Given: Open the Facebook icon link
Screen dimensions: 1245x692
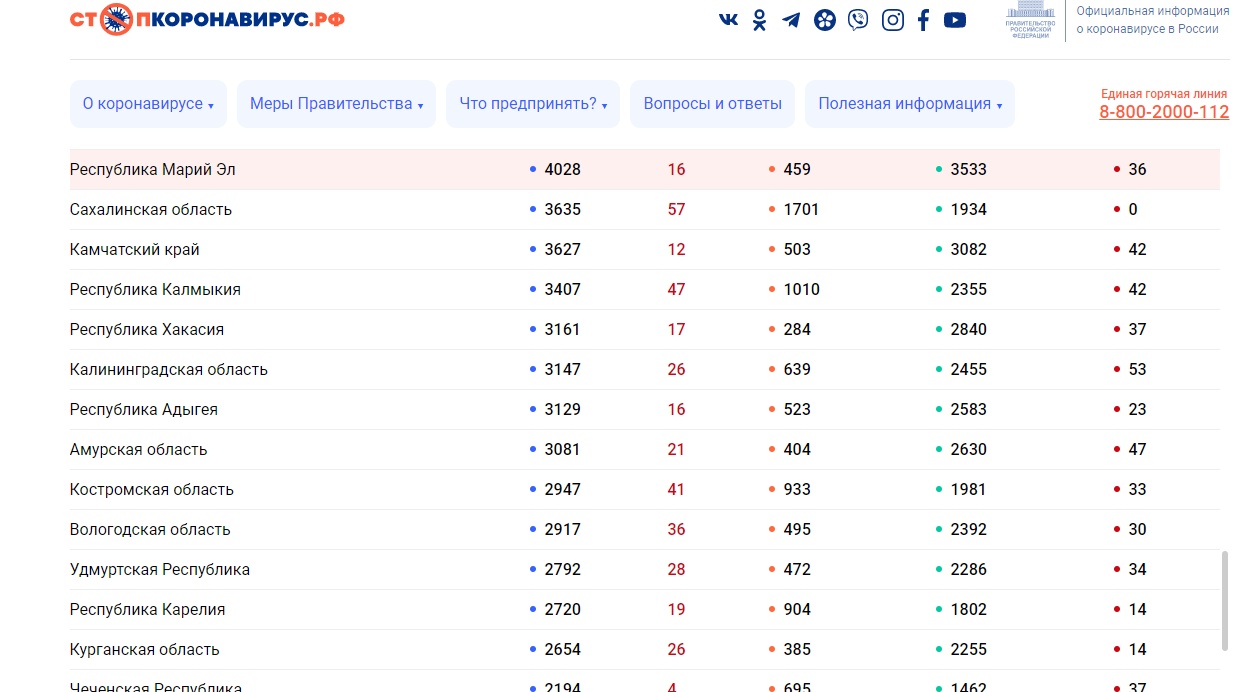Looking at the screenshot, I should (923, 20).
